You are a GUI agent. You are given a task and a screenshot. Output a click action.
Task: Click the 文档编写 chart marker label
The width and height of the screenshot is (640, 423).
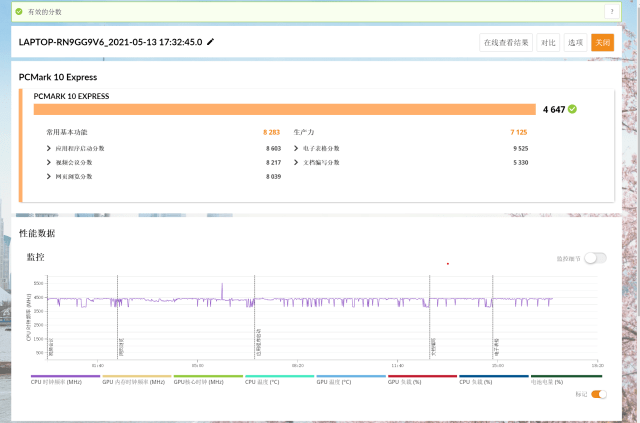(433, 347)
